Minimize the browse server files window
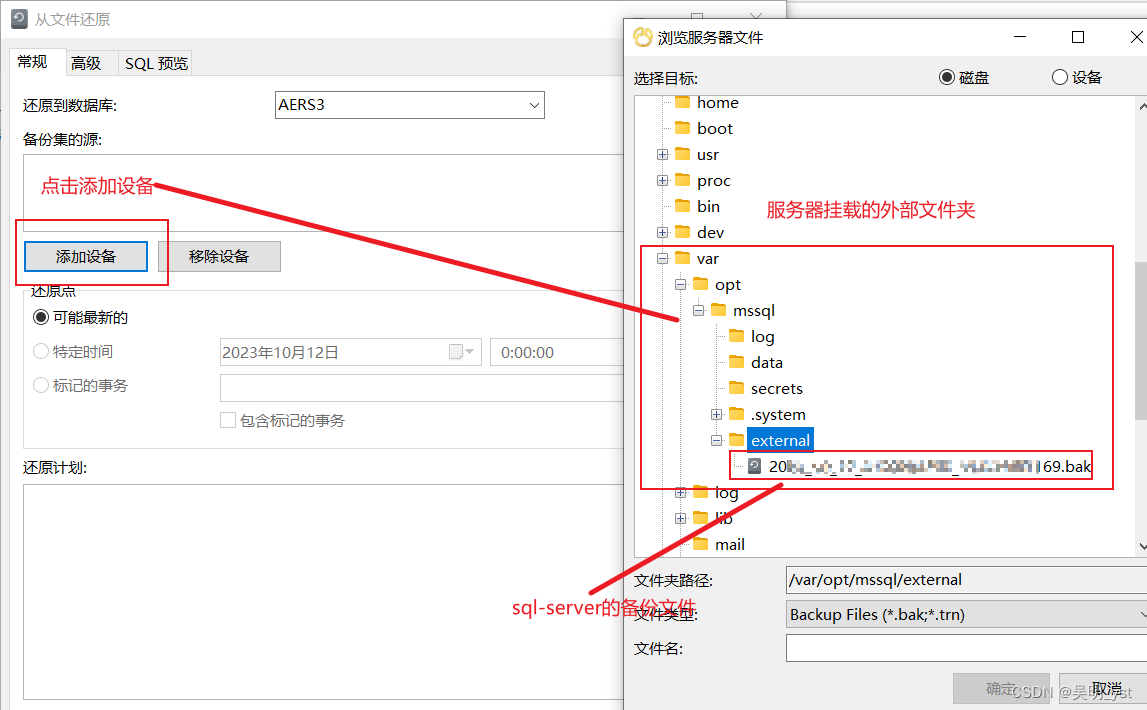The image size is (1147, 710). (1020, 37)
